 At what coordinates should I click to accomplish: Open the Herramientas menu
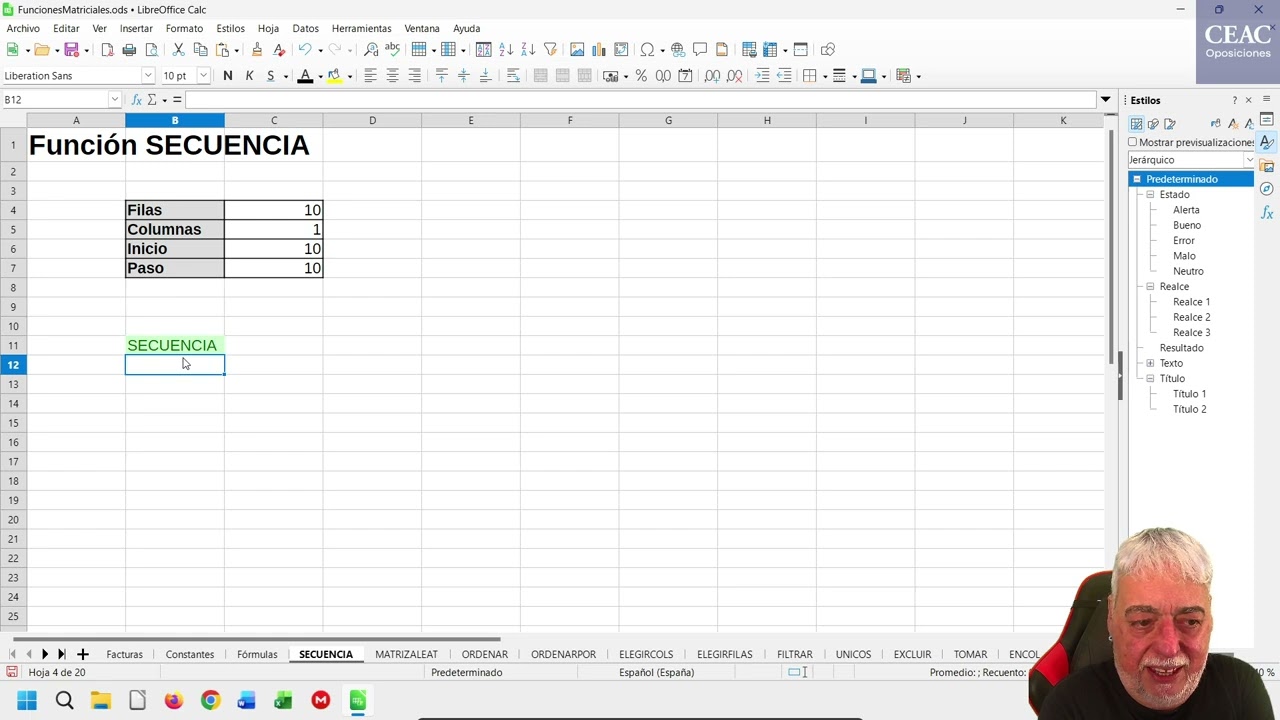coord(361,28)
